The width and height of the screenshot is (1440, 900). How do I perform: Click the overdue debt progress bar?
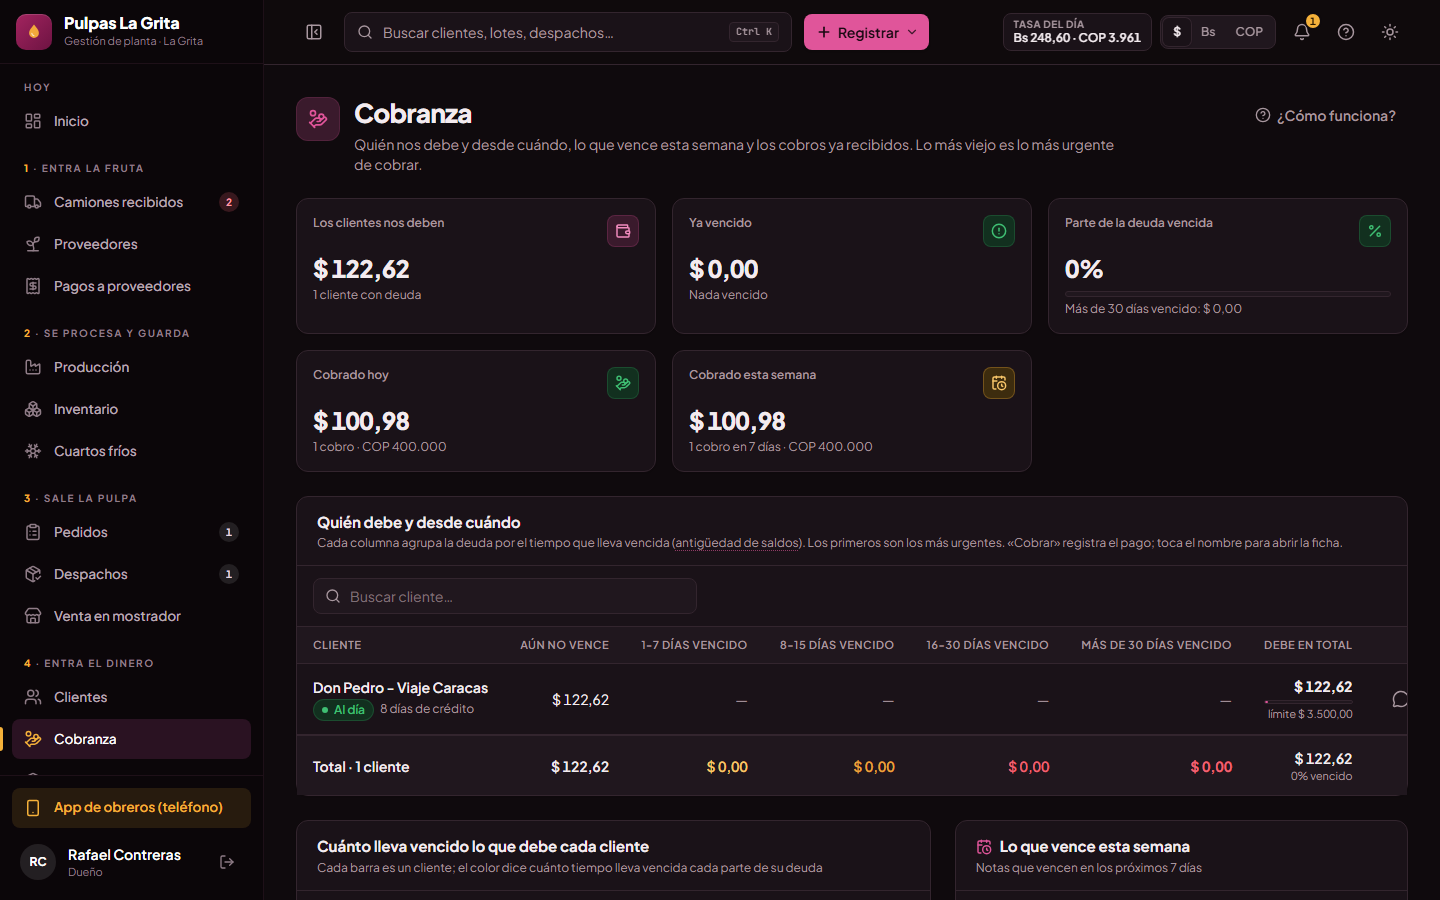coord(1228,294)
